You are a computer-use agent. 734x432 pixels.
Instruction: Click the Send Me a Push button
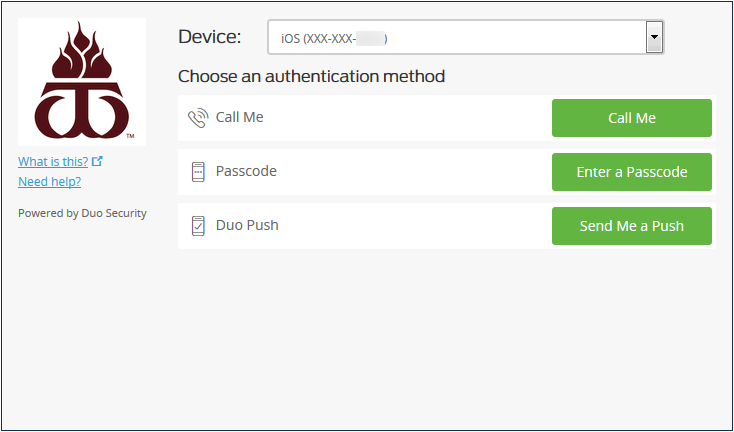631,226
